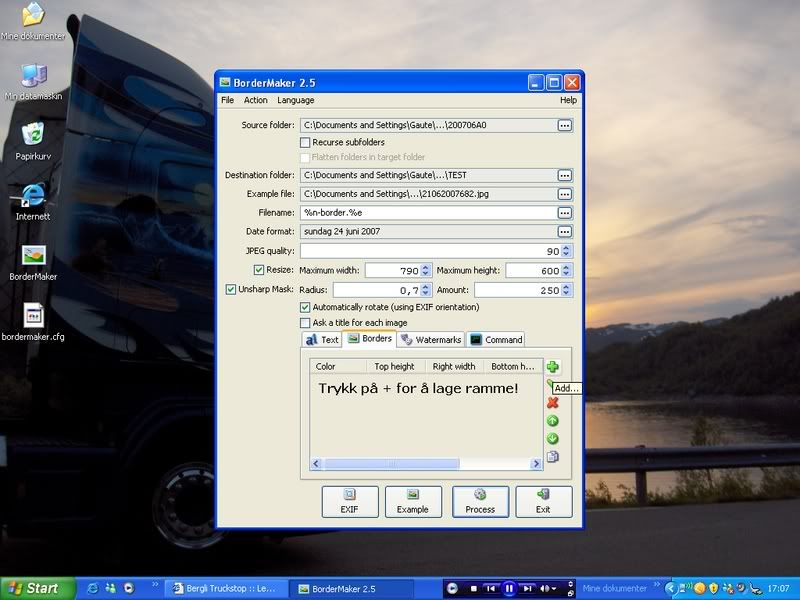Select the bordermaker.cfg file on desktop
Screen dimensions: 800x600
click(33, 322)
